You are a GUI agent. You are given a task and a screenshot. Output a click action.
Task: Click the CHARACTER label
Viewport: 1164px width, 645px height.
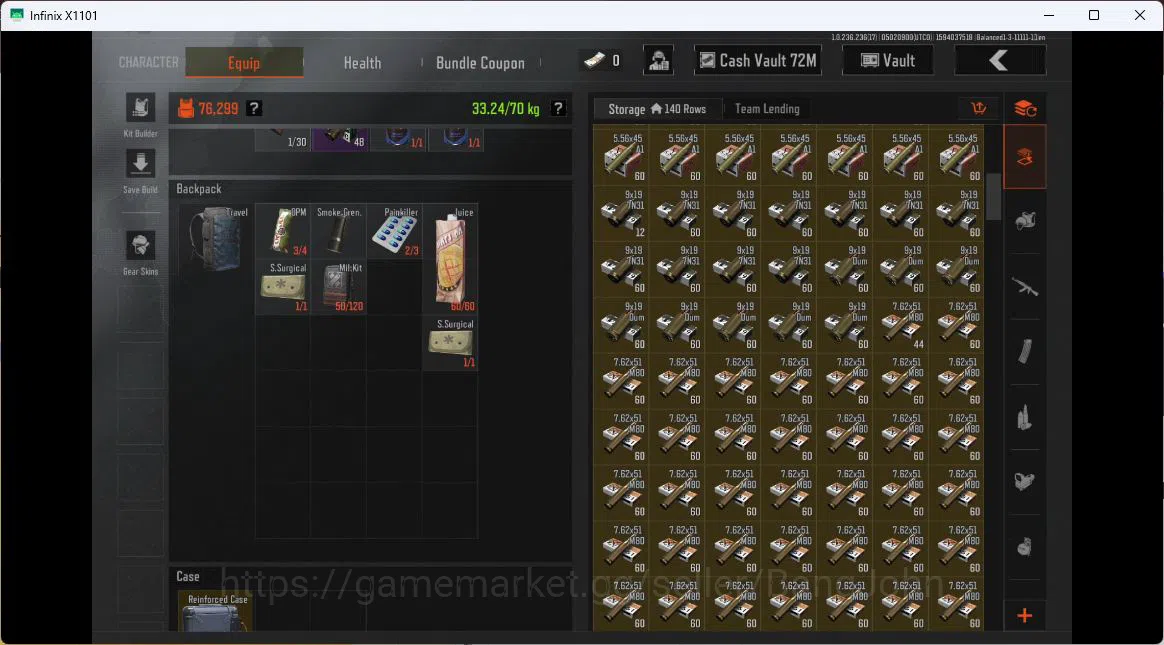pyautogui.click(x=148, y=62)
